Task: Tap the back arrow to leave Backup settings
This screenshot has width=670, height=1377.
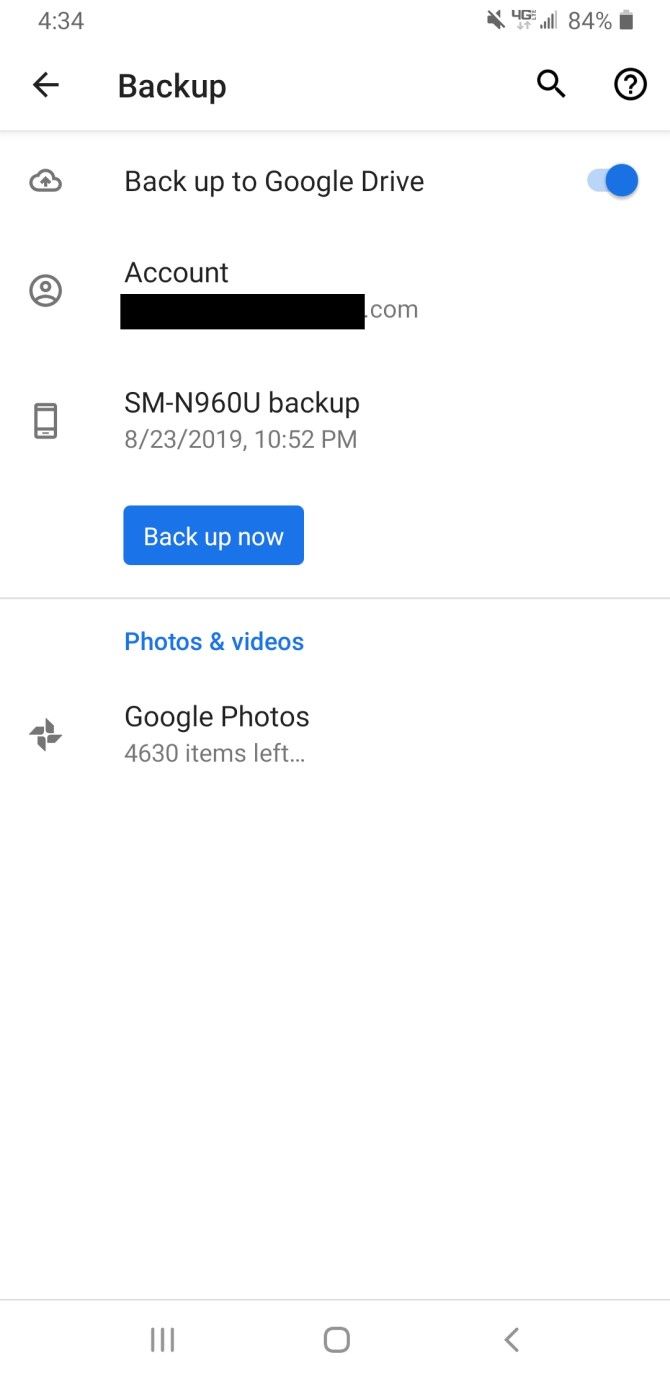Action: point(45,84)
